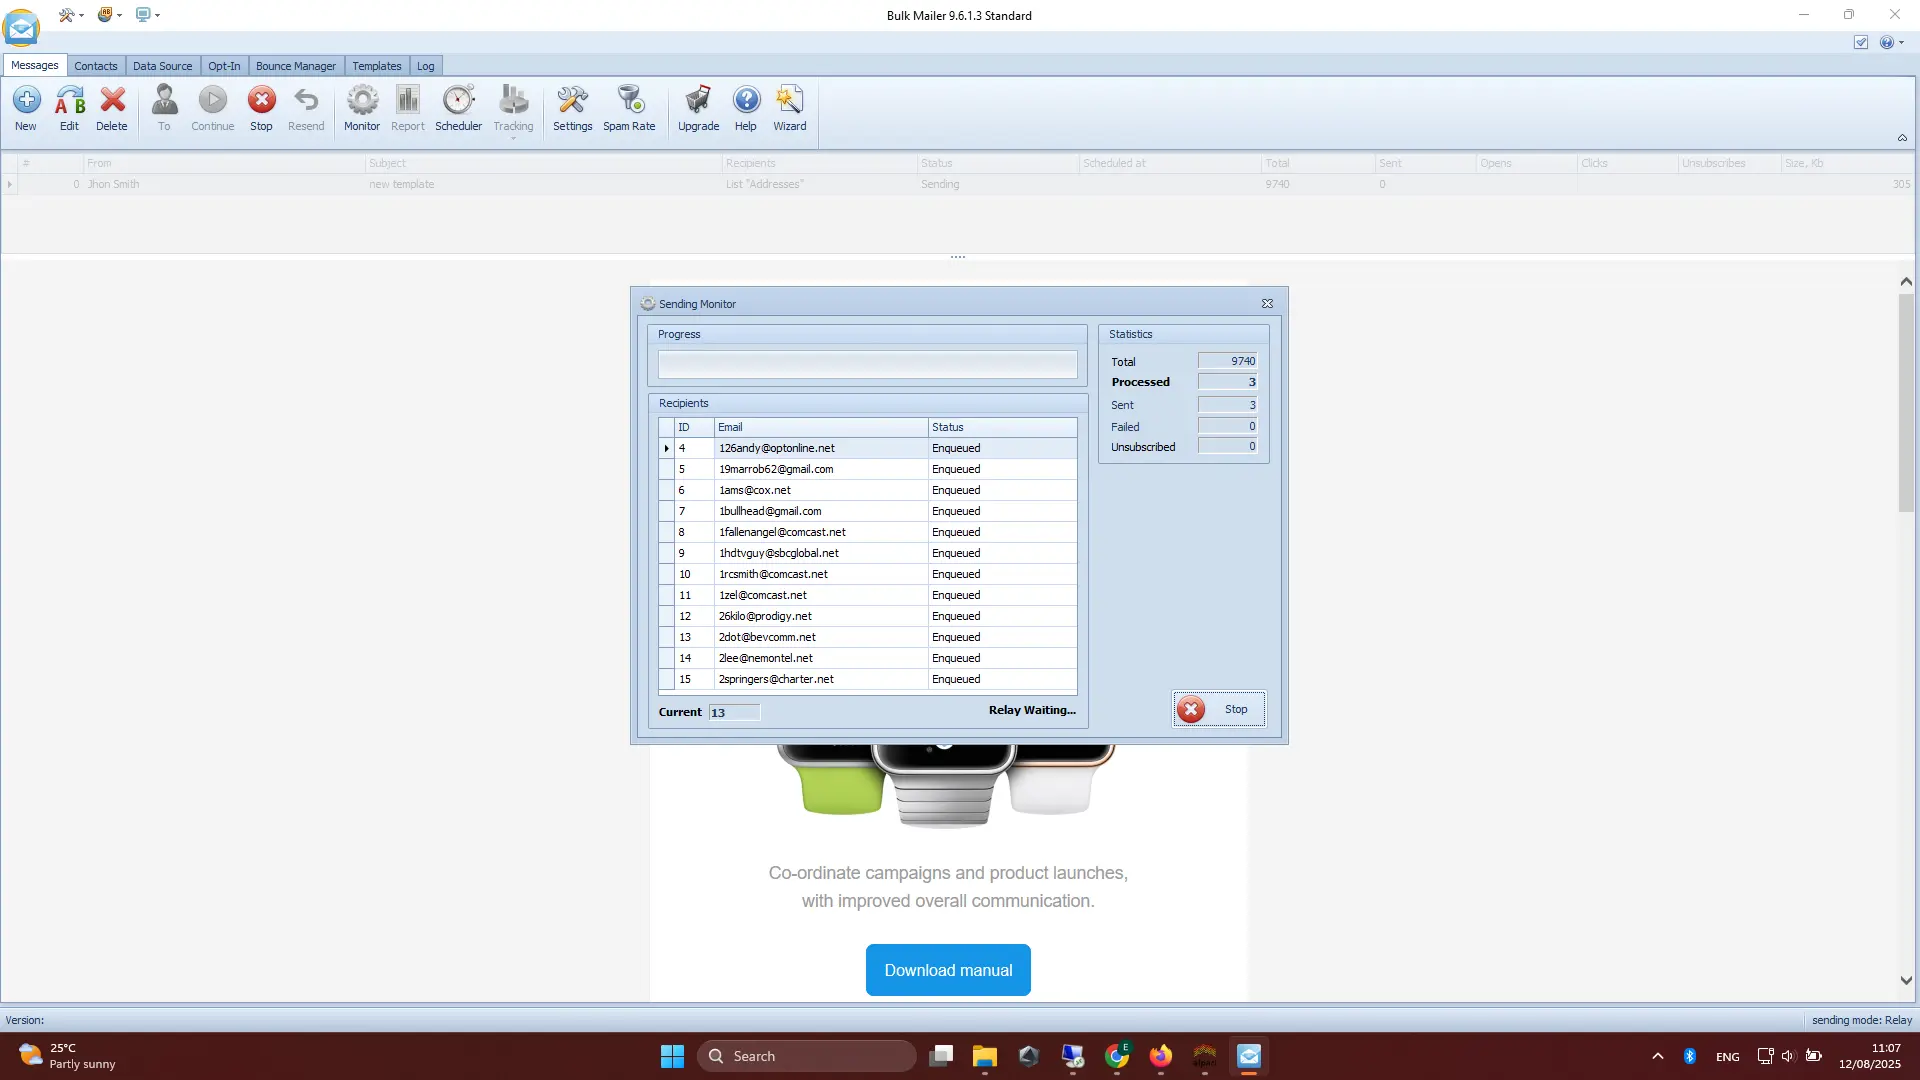1920x1080 pixels.
Task: Open the weather widget
Action: pyautogui.click(x=68, y=1056)
